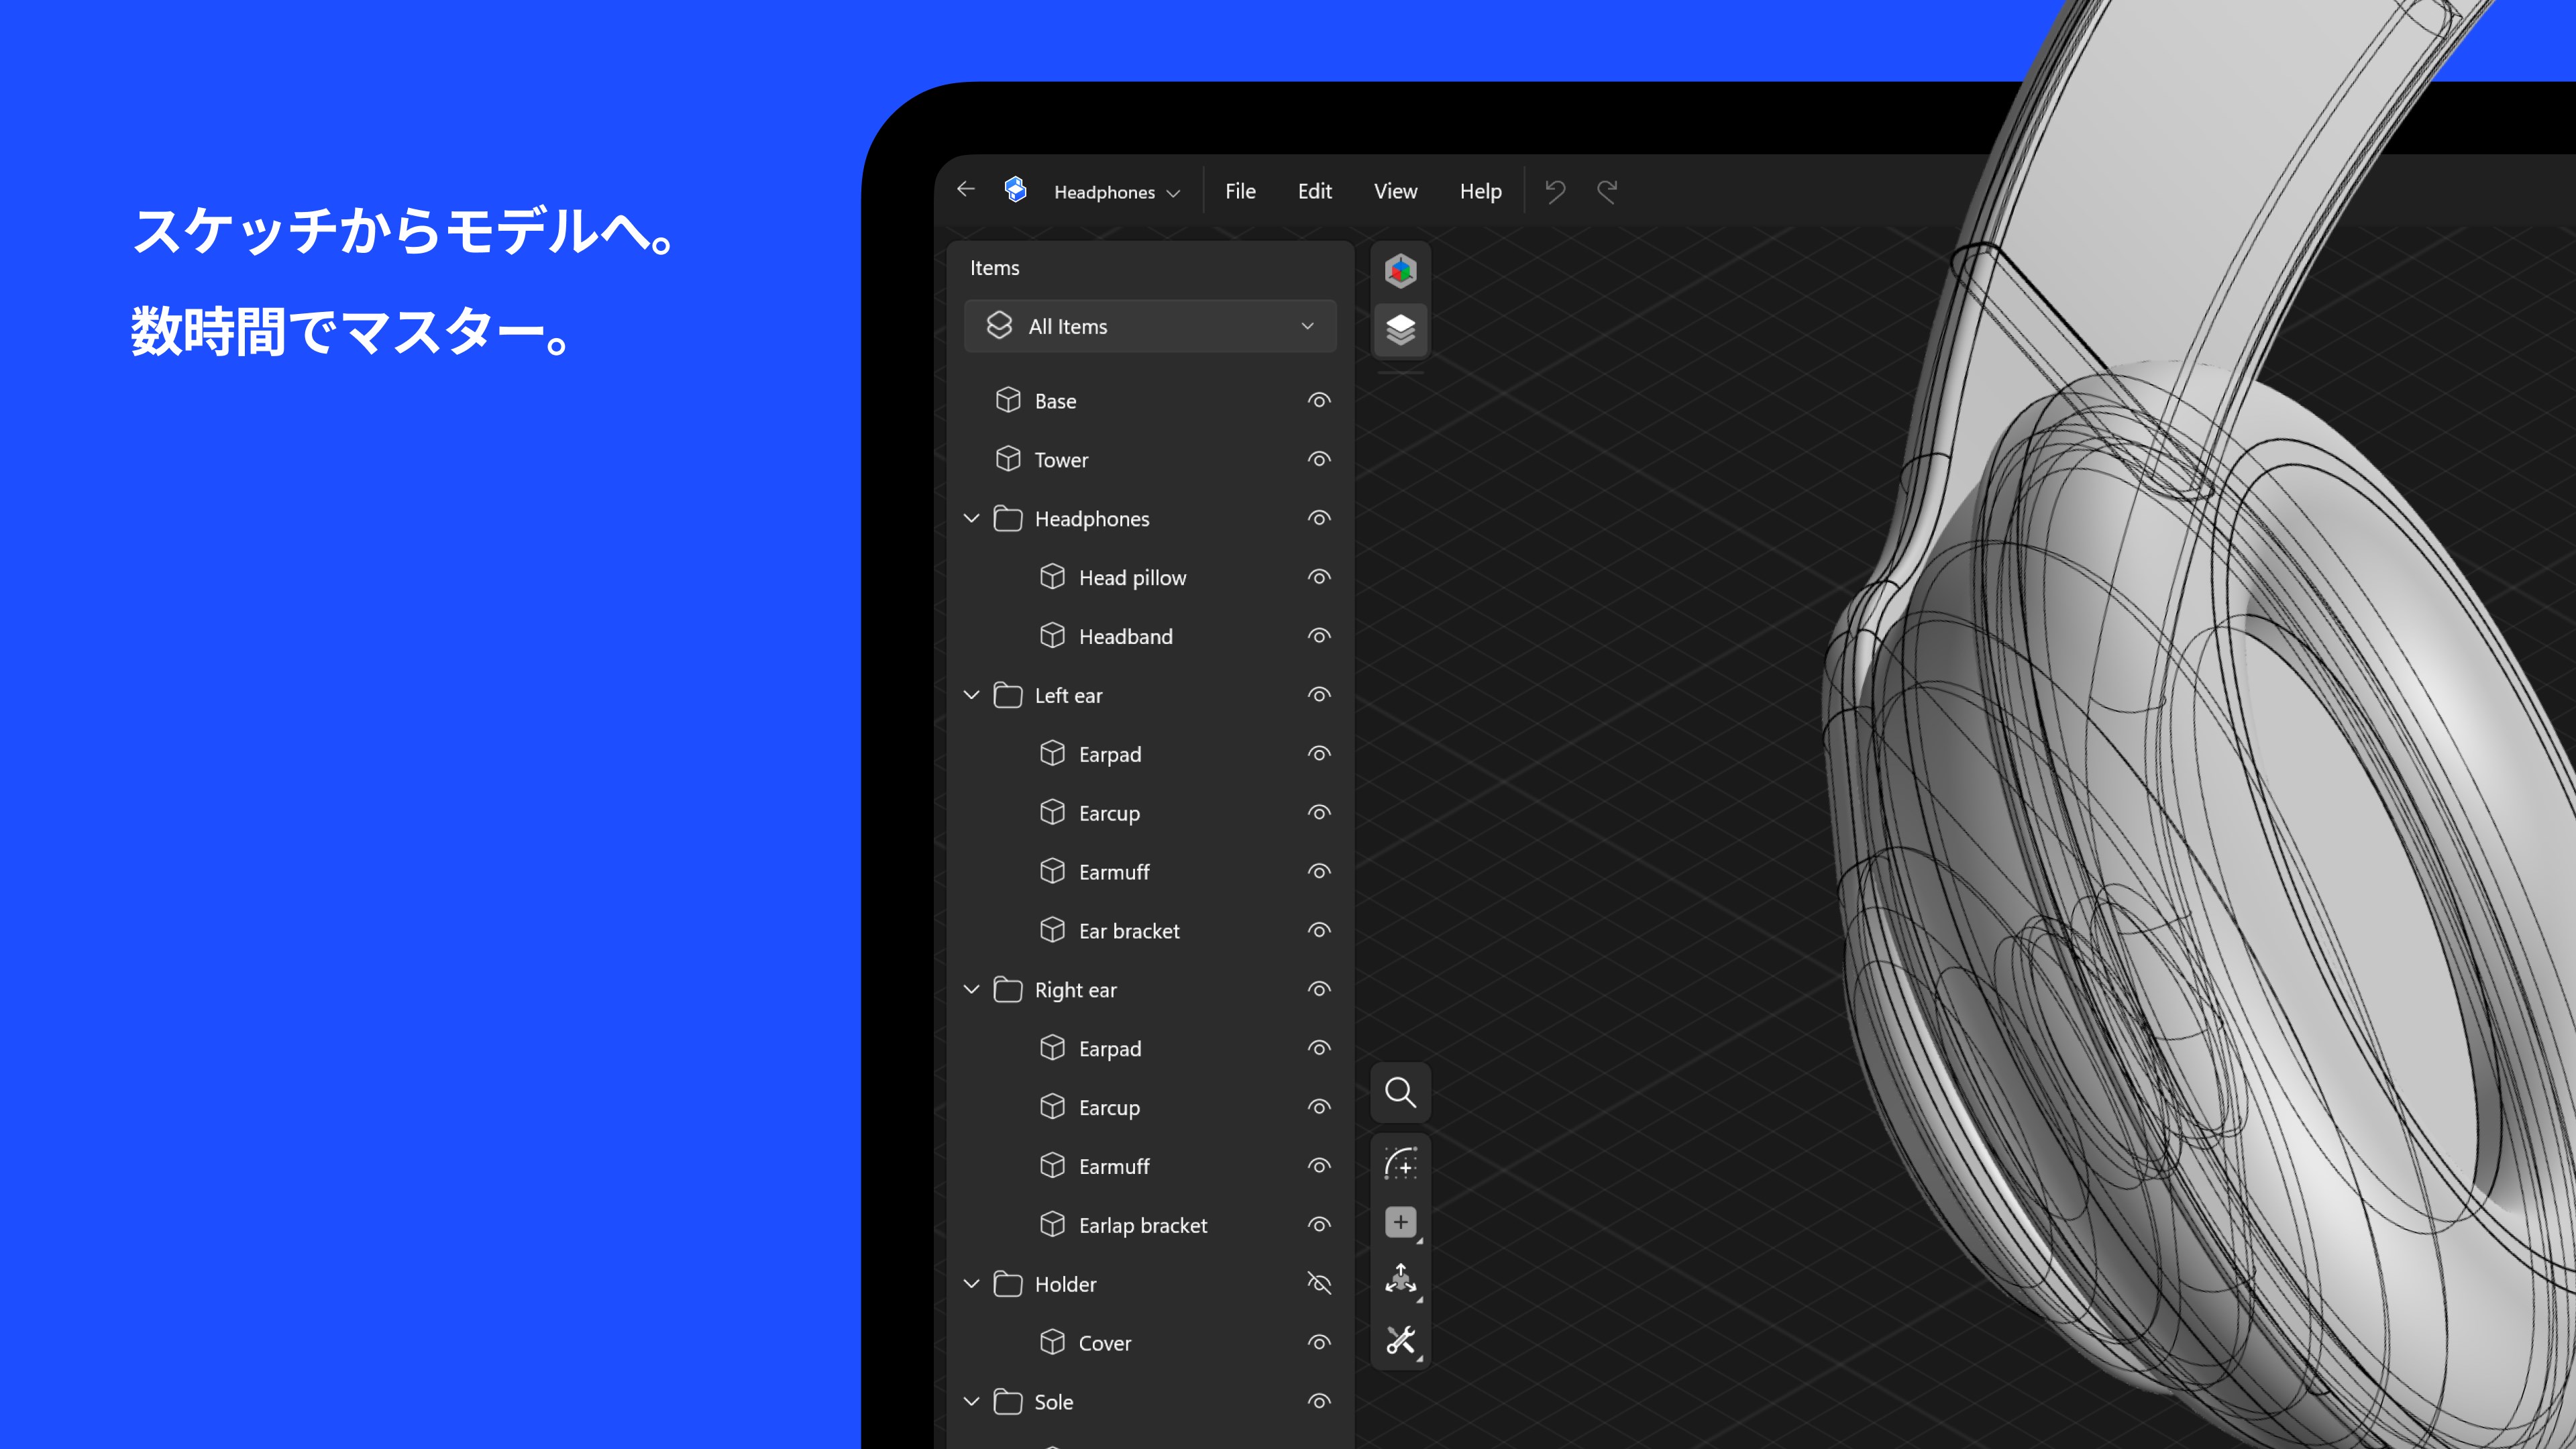Toggle visibility of Left ear group
The width and height of the screenshot is (2576, 1449).
point(1318,694)
